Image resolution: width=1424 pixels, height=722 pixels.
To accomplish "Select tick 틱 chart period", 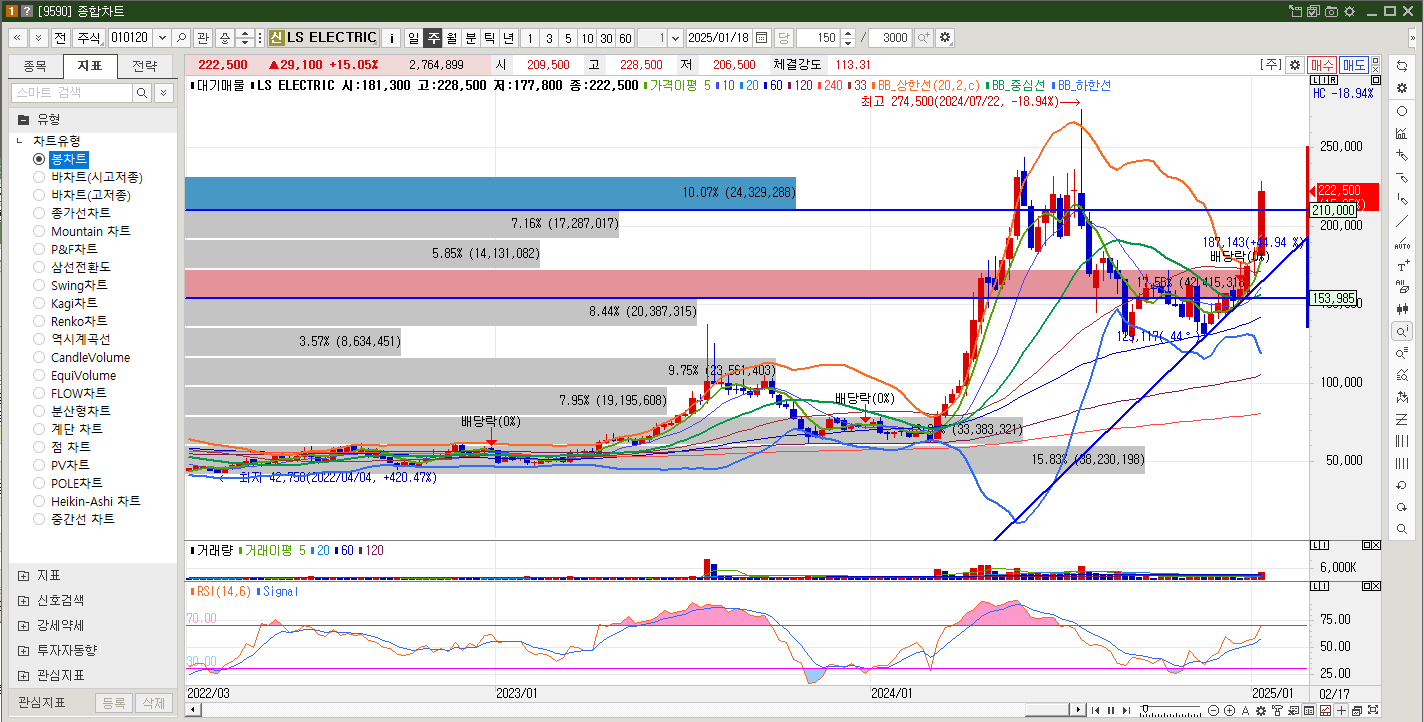I will (489, 37).
